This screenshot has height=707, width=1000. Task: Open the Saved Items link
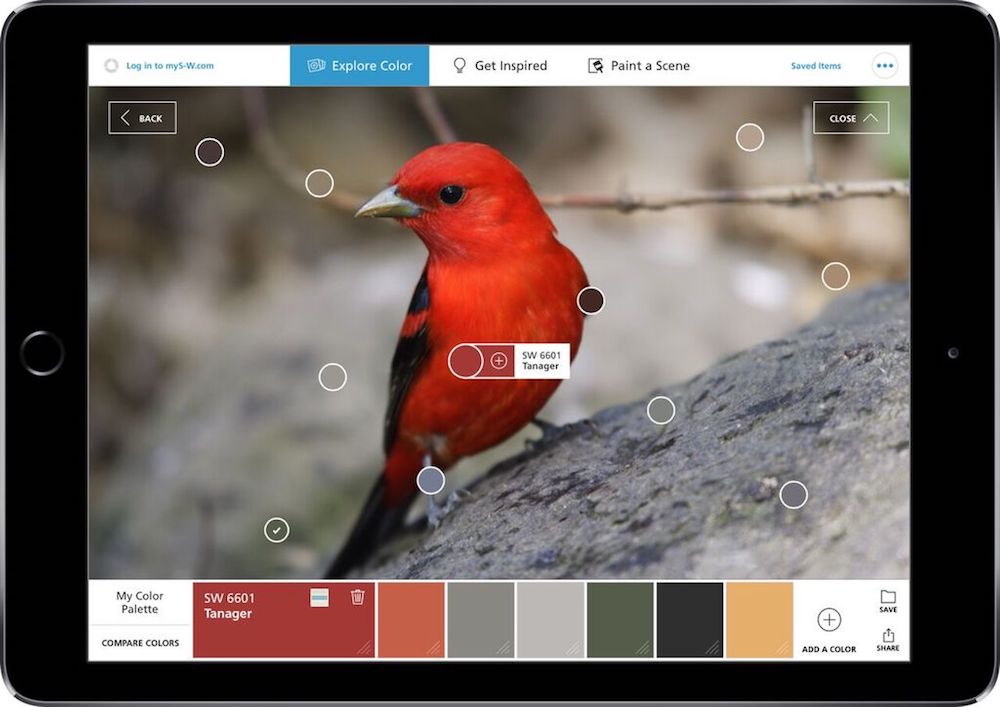(x=815, y=66)
